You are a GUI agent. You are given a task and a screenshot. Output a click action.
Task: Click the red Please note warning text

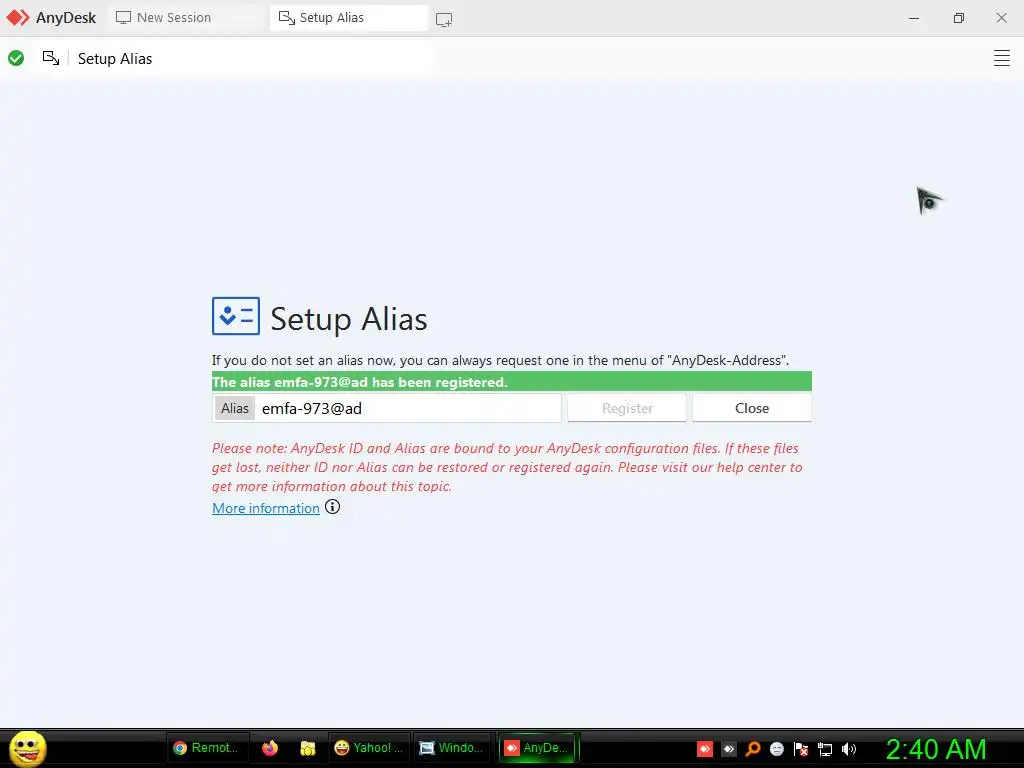[507, 467]
